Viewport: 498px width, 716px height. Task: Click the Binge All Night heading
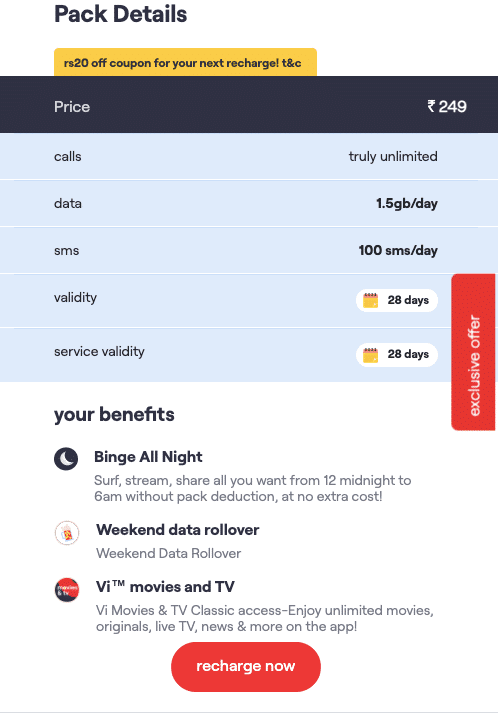coord(148,457)
